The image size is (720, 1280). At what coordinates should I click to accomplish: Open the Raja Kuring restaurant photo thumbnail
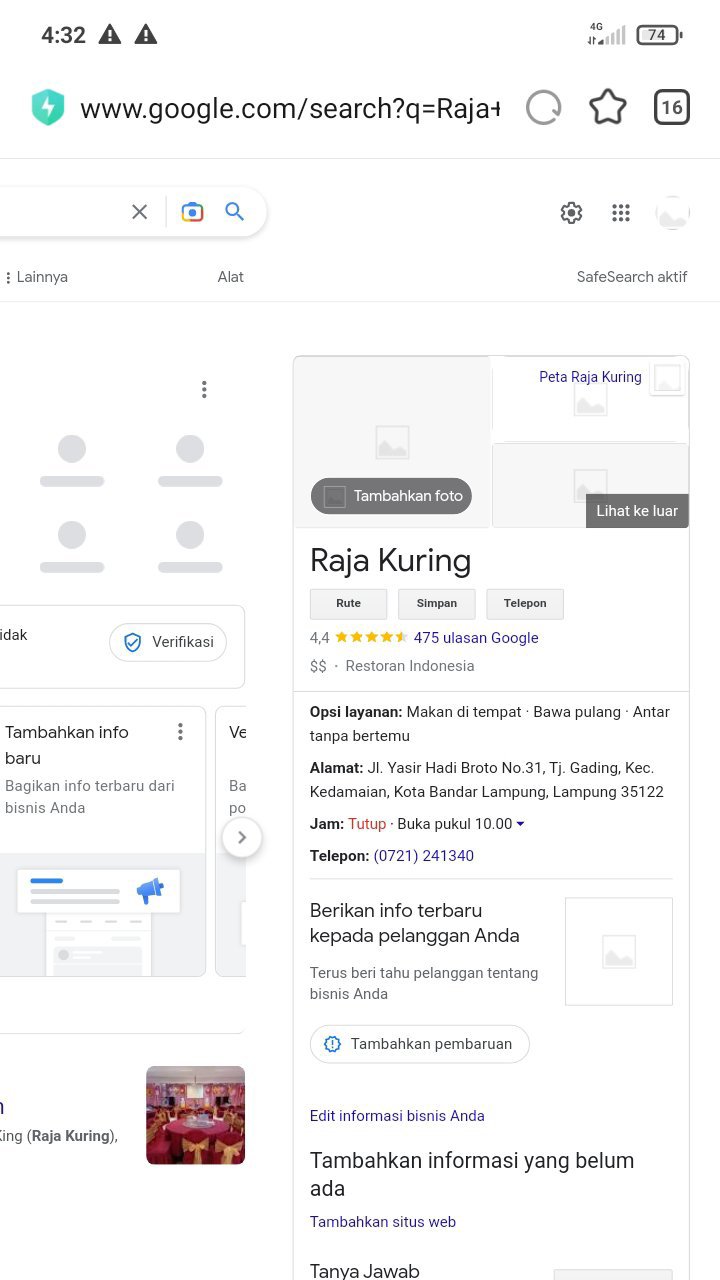pyautogui.click(x=195, y=1115)
